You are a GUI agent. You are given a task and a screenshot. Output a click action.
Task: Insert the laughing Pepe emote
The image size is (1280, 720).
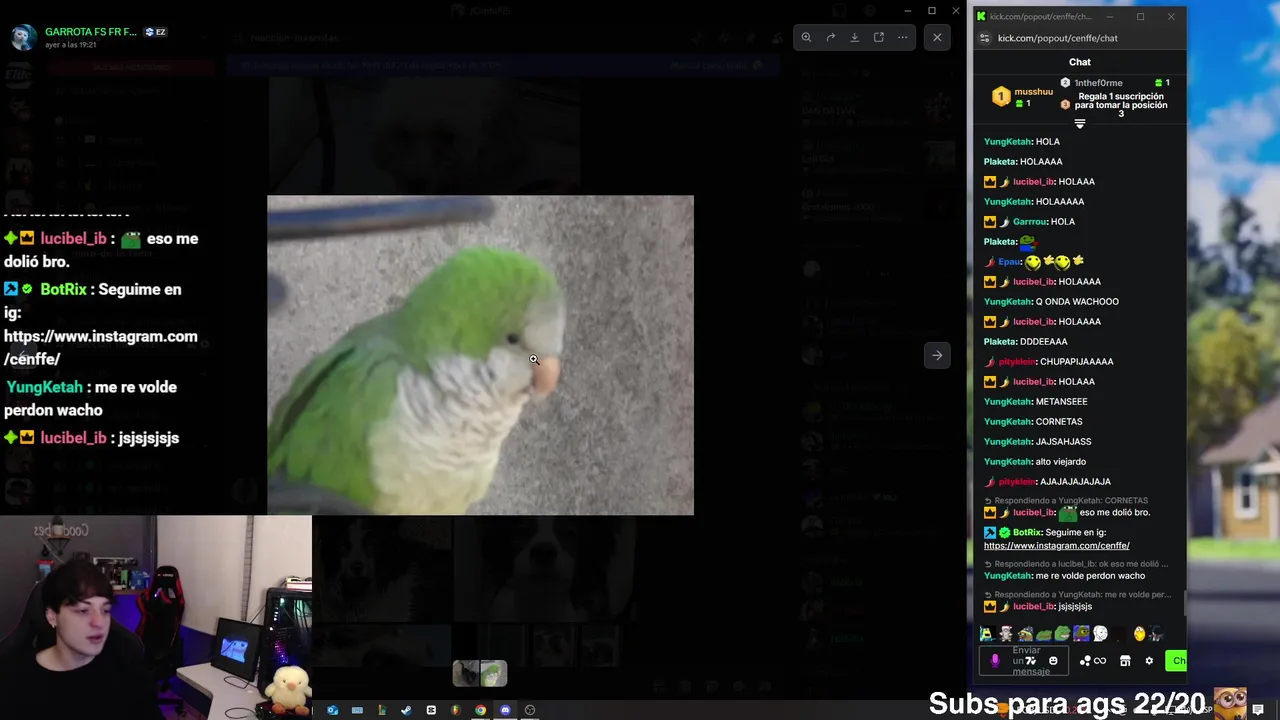(x=1062, y=633)
